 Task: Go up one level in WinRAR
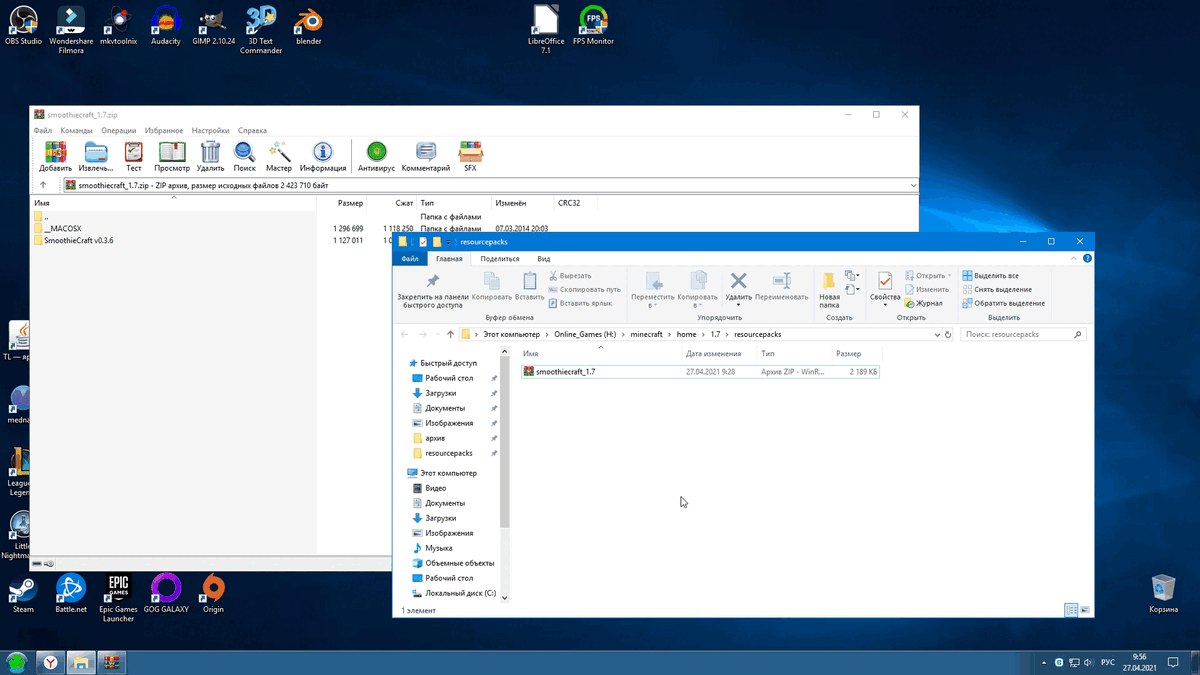click(x=43, y=185)
